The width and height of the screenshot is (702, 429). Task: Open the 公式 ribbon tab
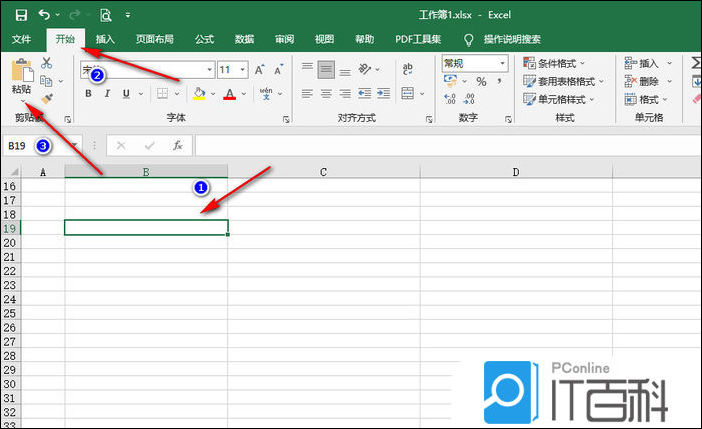pyautogui.click(x=205, y=39)
